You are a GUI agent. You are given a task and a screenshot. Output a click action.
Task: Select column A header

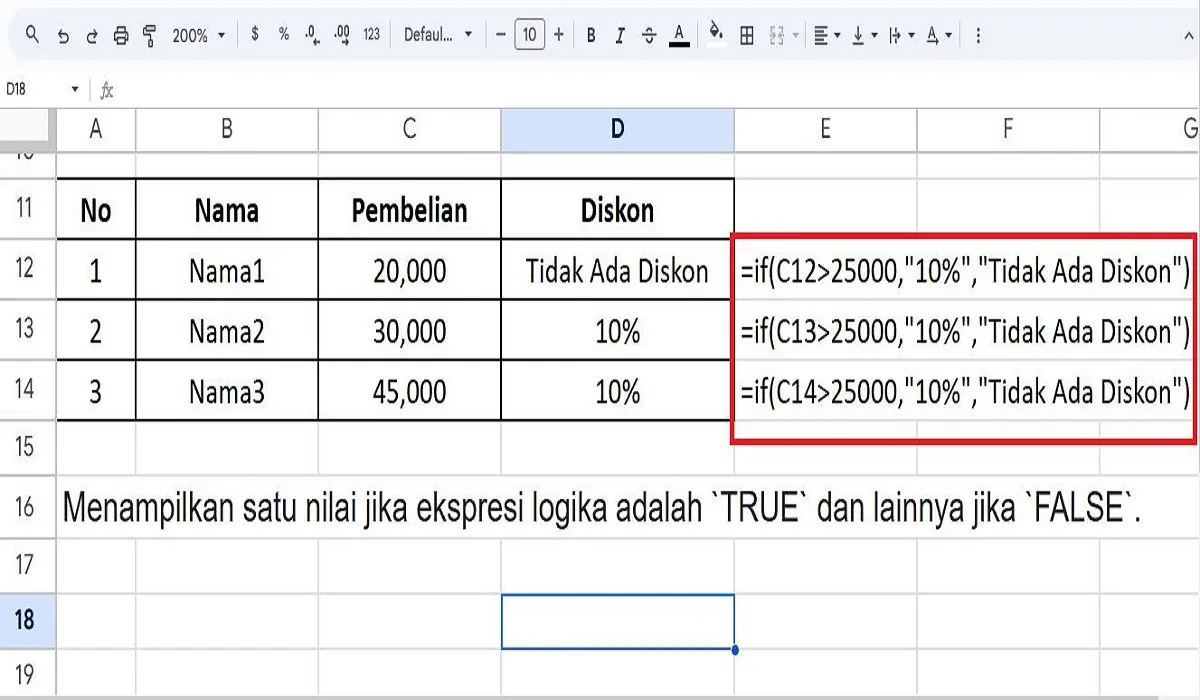96,128
